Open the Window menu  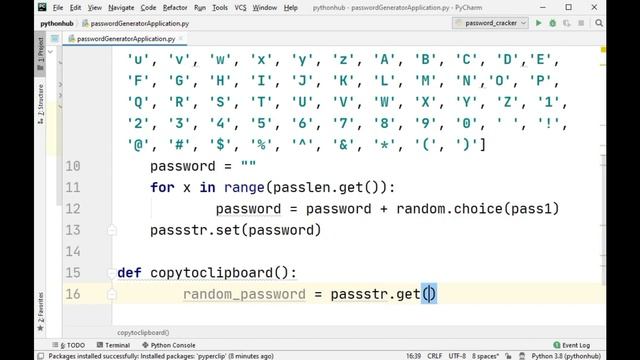[x=264, y=7]
